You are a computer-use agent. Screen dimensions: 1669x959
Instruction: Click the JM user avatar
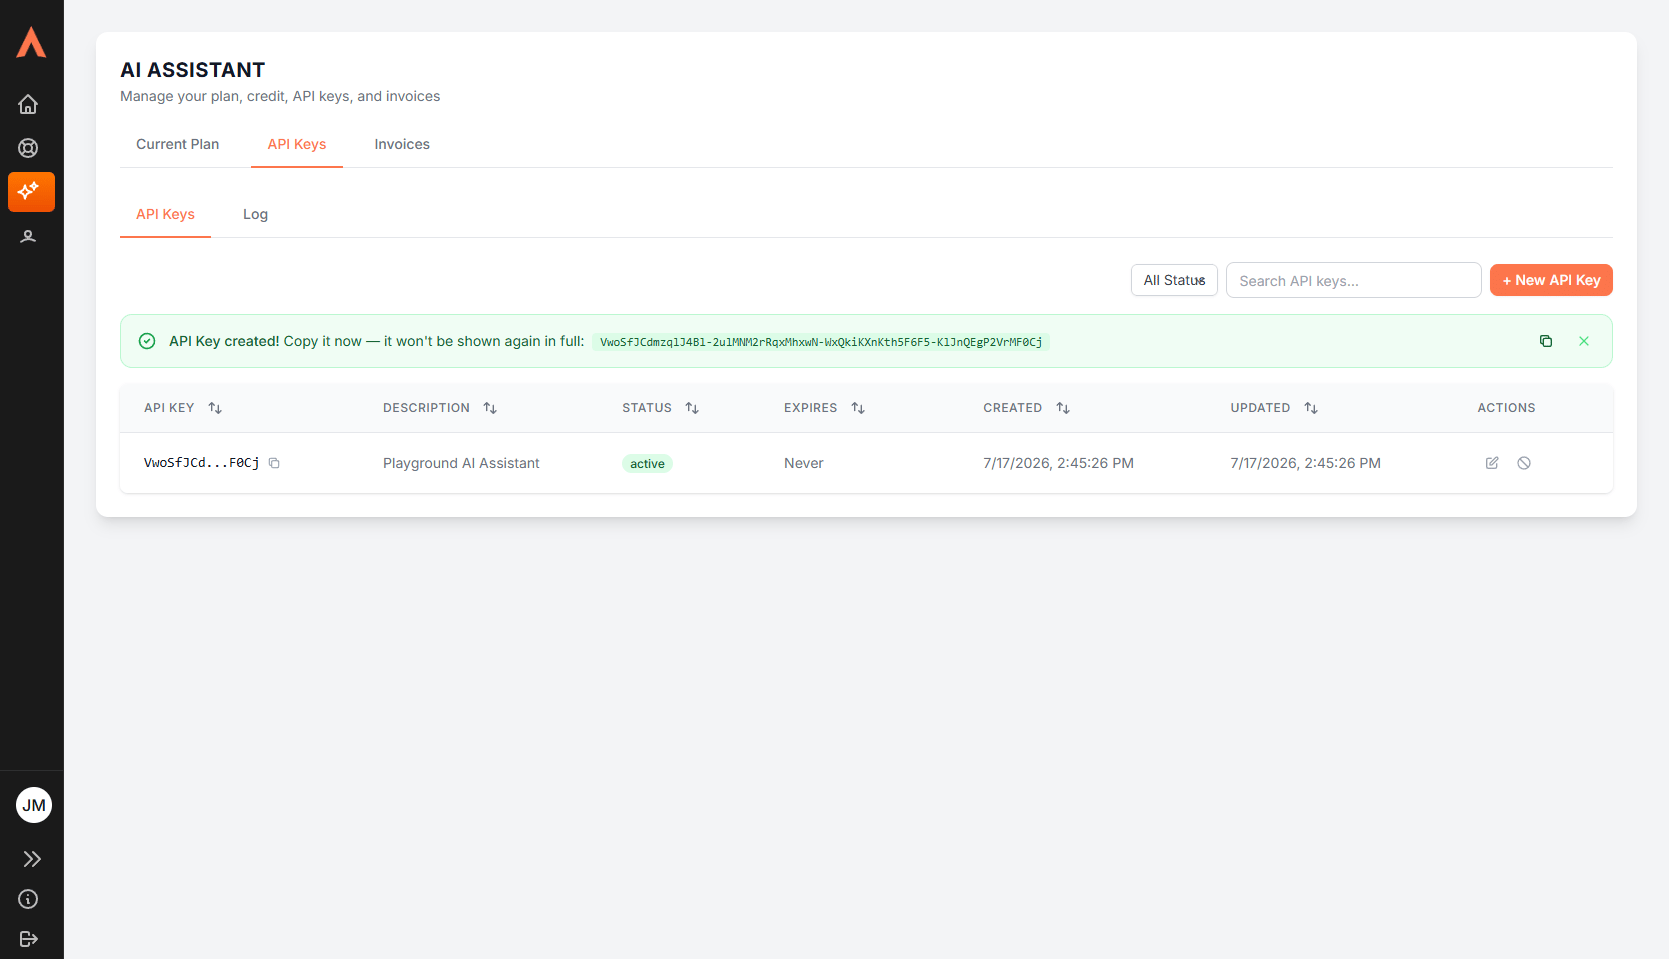tap(34, 805)
